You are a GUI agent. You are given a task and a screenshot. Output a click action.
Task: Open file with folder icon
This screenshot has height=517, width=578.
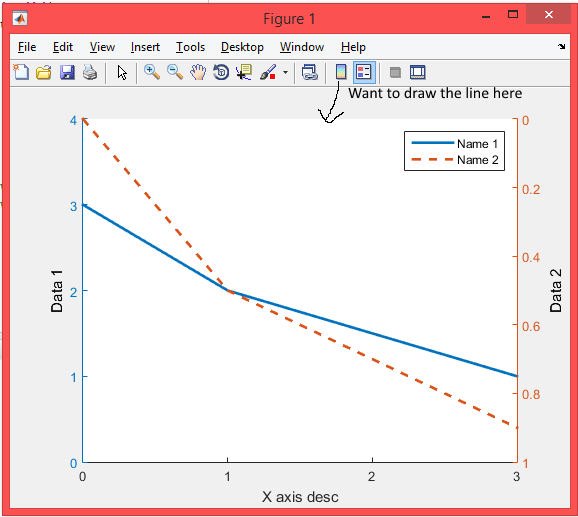pos(44,72)
